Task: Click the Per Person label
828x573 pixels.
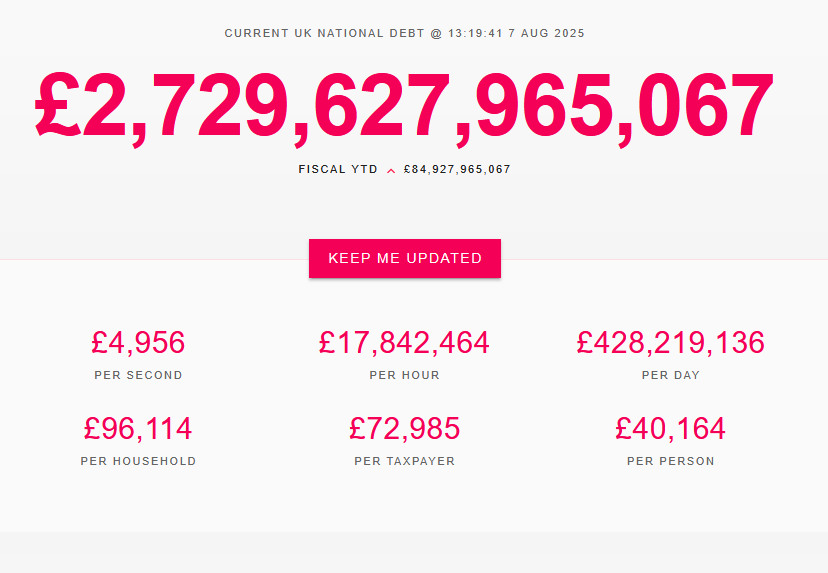Action: click(x=671, y=461)
